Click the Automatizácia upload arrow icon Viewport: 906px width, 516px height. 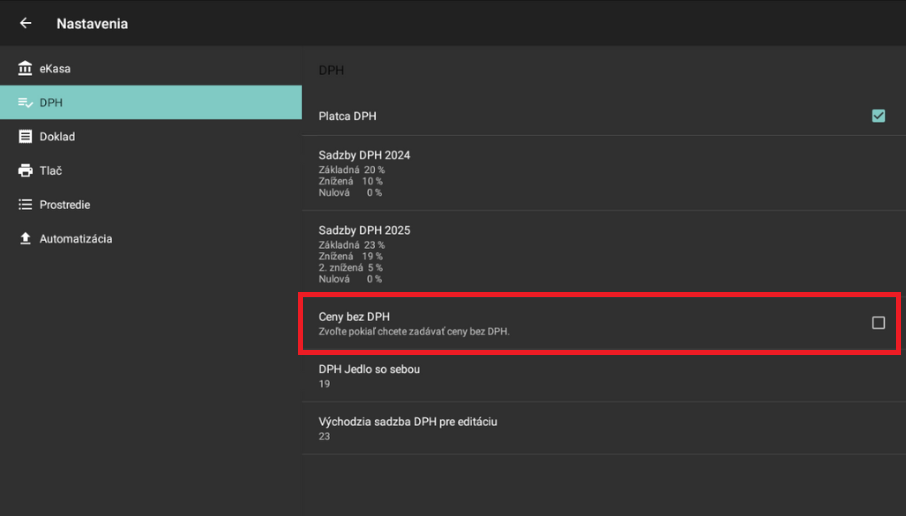pos(25,239)
